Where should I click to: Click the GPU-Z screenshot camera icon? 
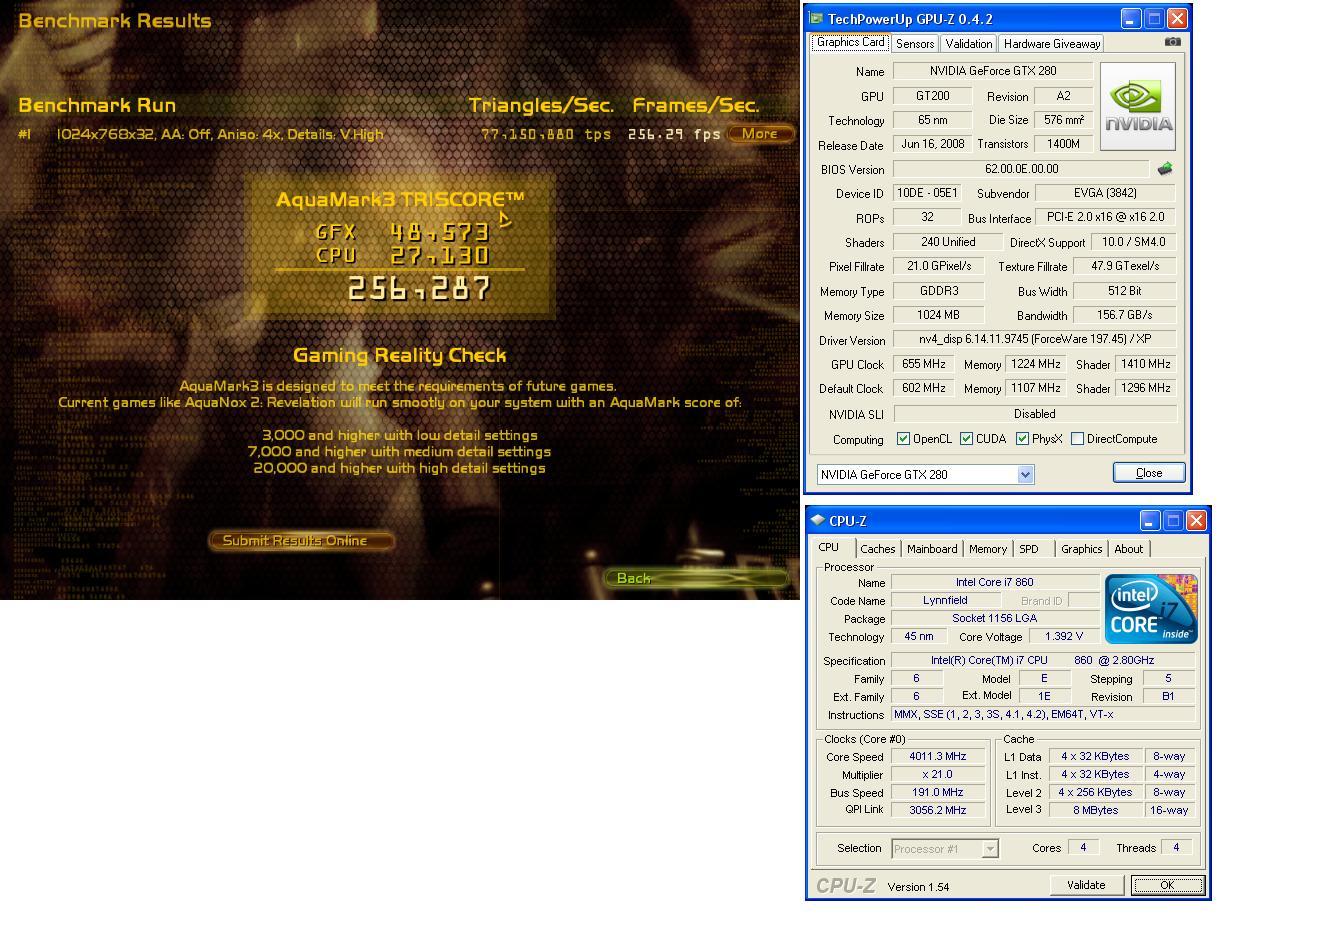1172,42
